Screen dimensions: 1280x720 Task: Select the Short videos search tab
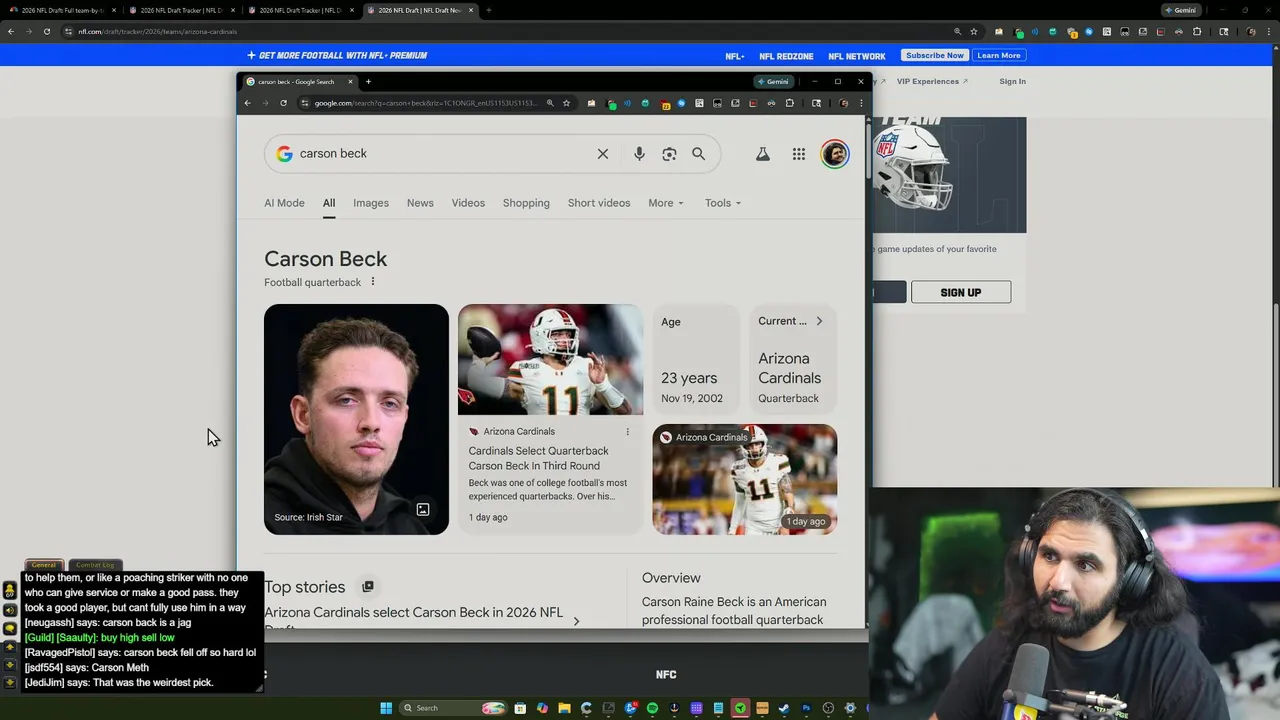pos(599,203)
